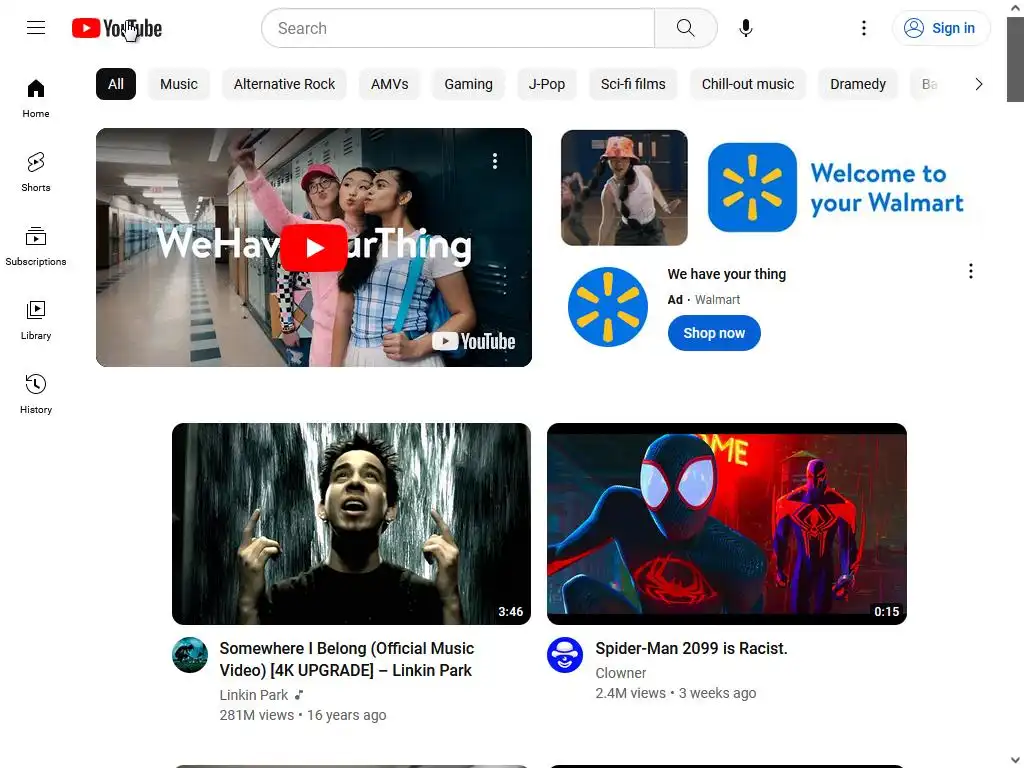Click the search magnifier button
Viewport: 1024px width, 768px height.
[686, 28]
